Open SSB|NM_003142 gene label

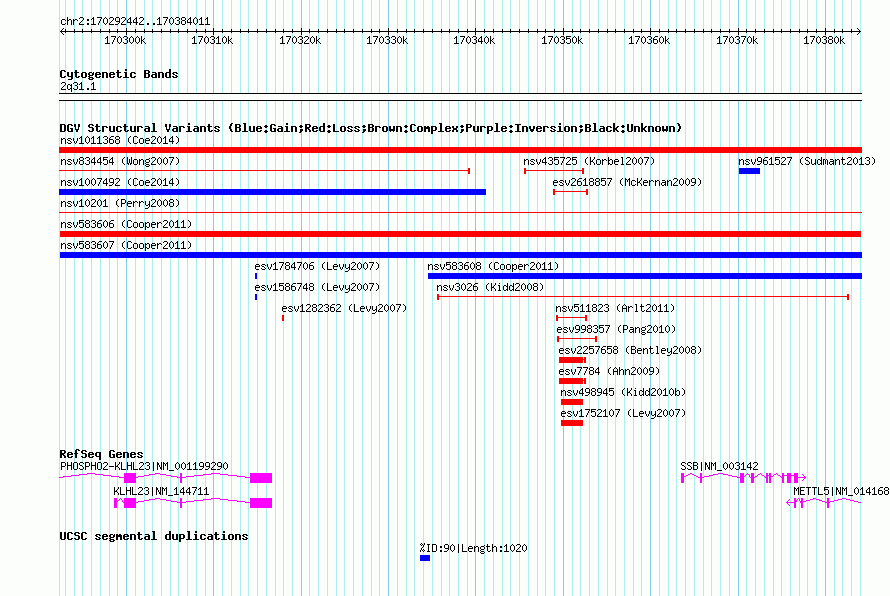coord(719,466)
